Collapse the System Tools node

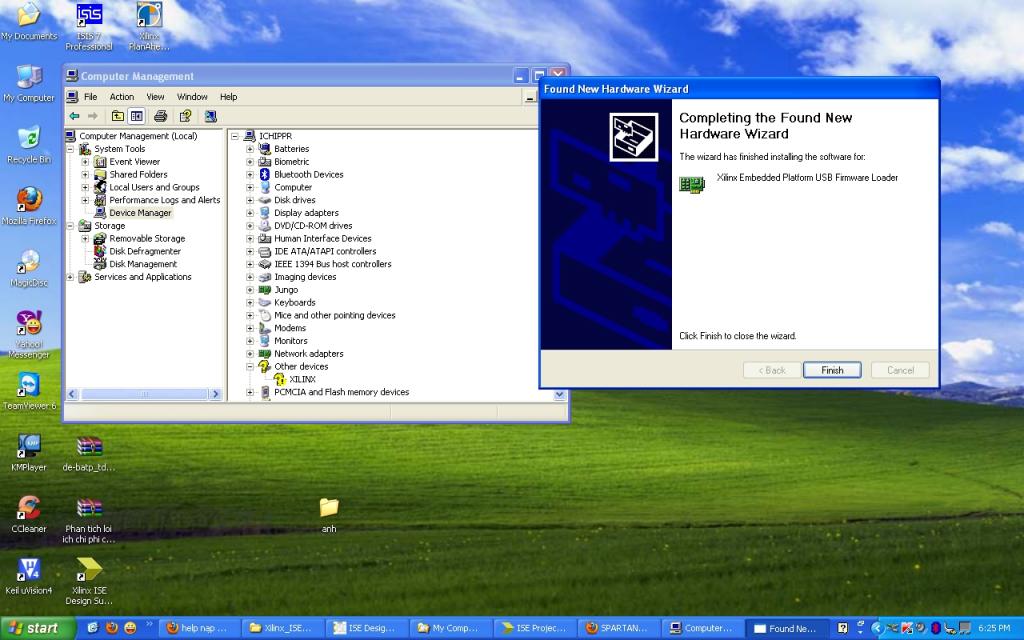[71, 149]
